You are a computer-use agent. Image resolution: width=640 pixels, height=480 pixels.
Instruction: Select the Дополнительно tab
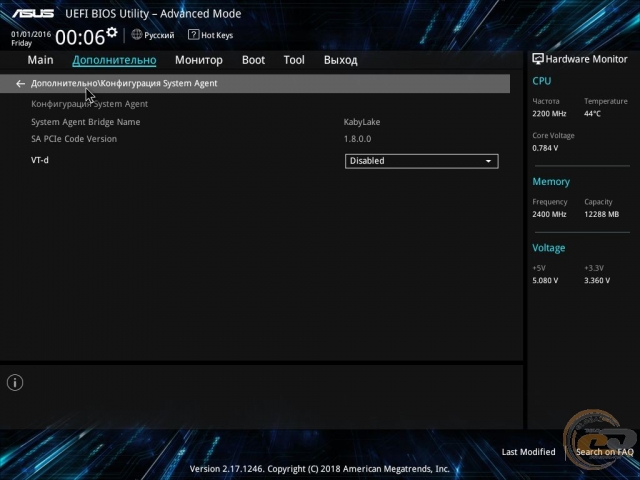(114, 60)
